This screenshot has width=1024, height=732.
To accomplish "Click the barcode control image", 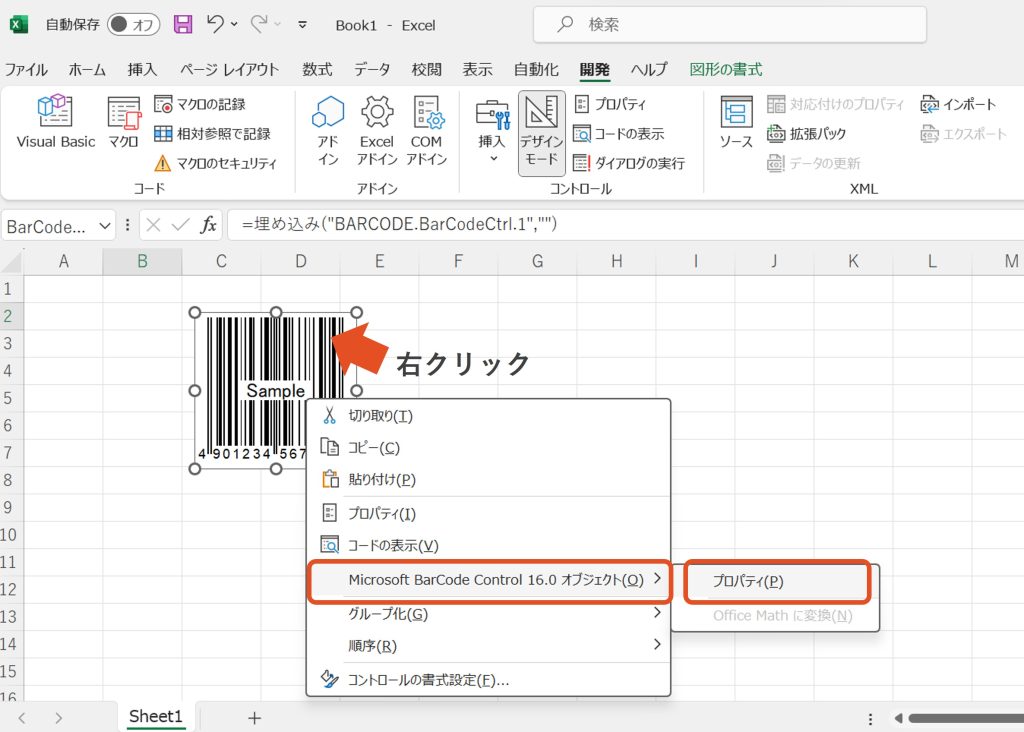I will tap(276, 390).
